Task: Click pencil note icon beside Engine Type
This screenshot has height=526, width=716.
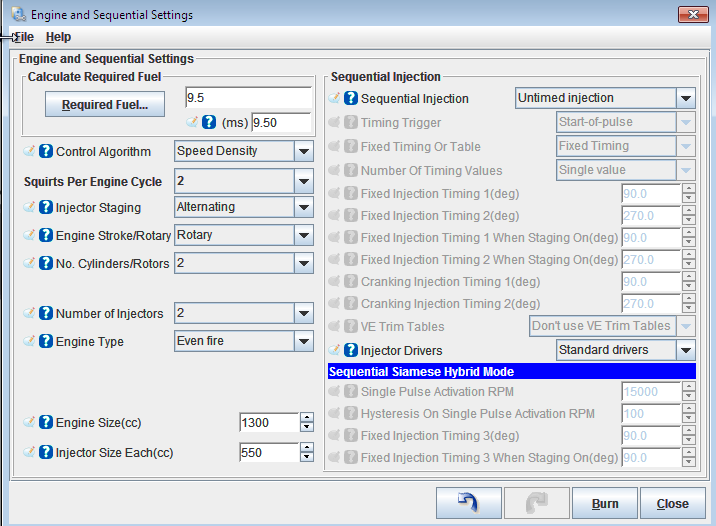Action: 29,341
